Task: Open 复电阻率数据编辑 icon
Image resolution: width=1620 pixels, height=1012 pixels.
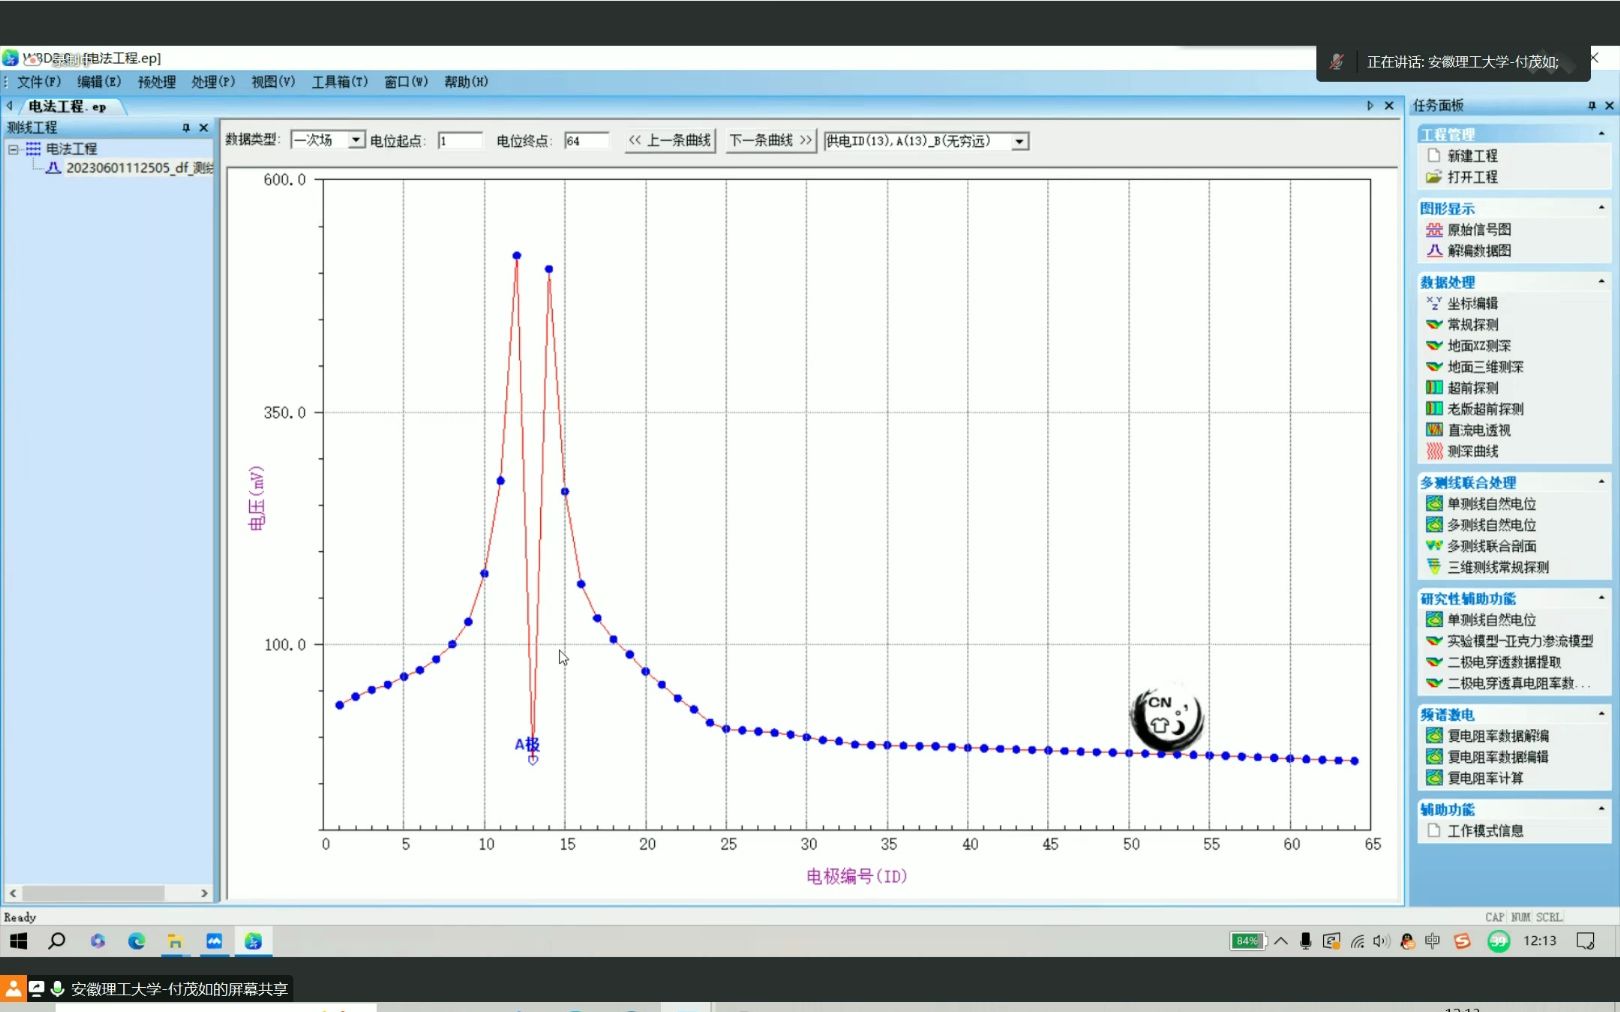Action: point(1434,757)
